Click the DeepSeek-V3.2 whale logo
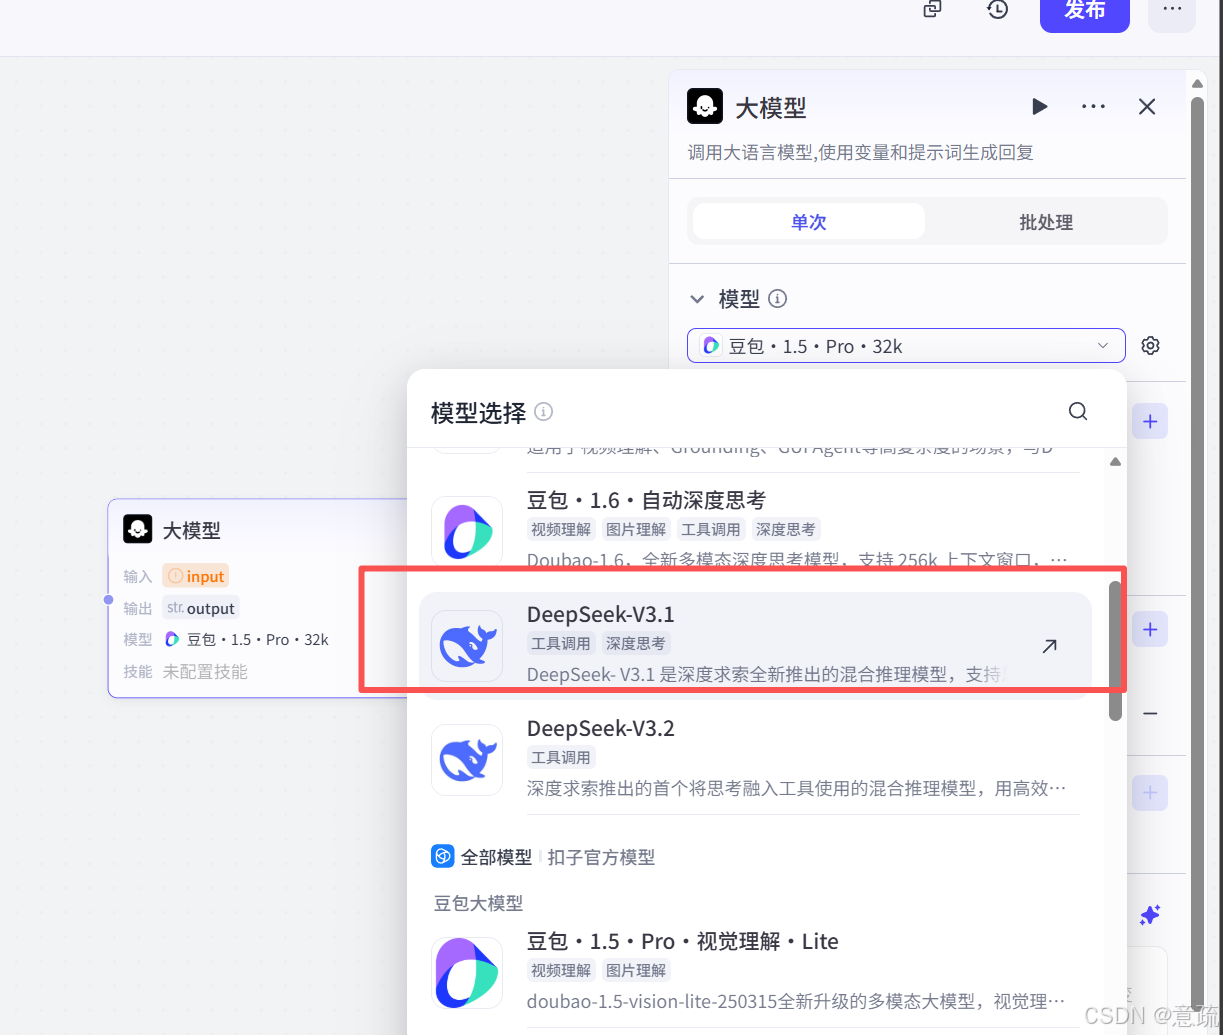 coord(467,760)
